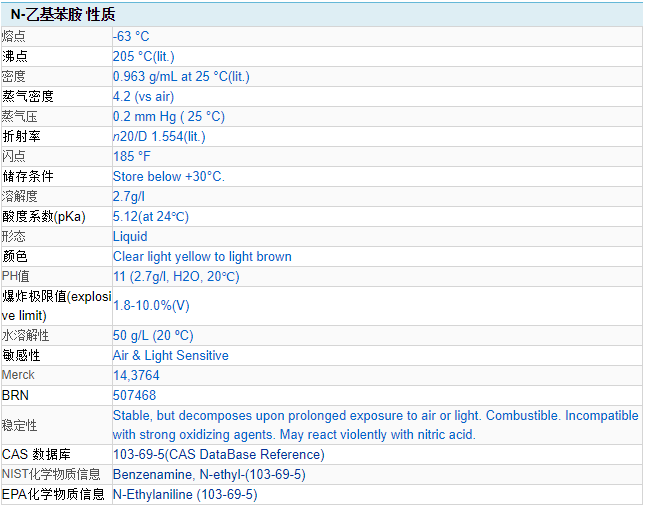Click the n20/D 1.554(lit.) refractive index value

(x=159, y=136)
